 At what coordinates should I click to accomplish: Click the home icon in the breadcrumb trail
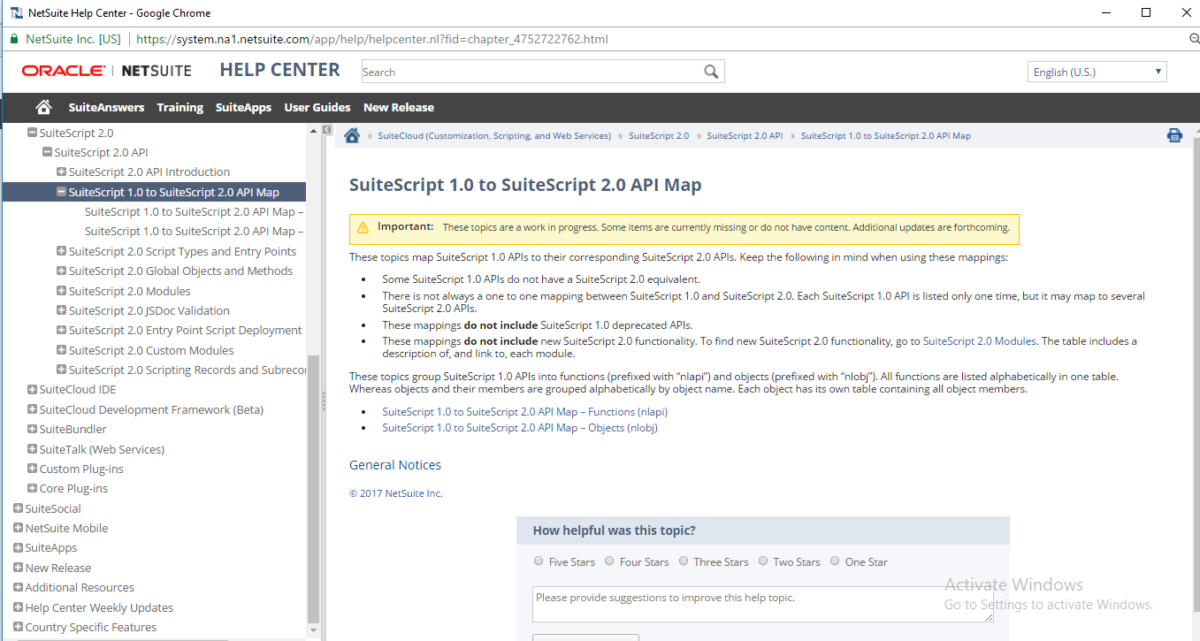[x=351, y=134]
